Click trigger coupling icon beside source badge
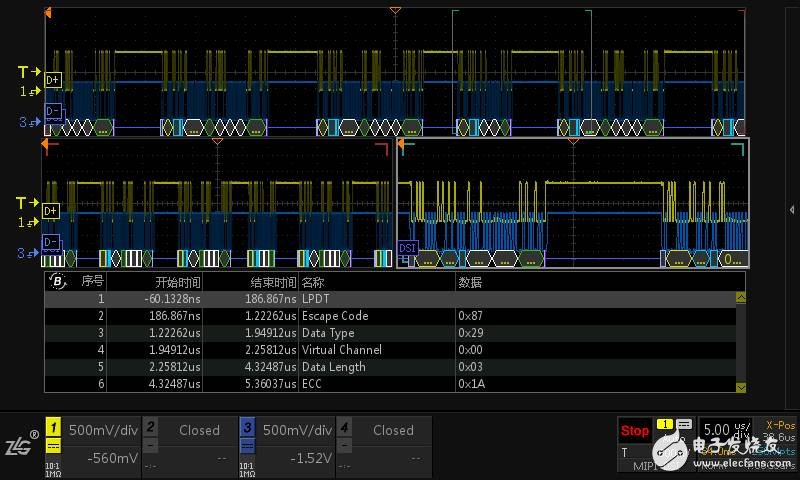This screenshot has height=480, width=800. [684, 424]
